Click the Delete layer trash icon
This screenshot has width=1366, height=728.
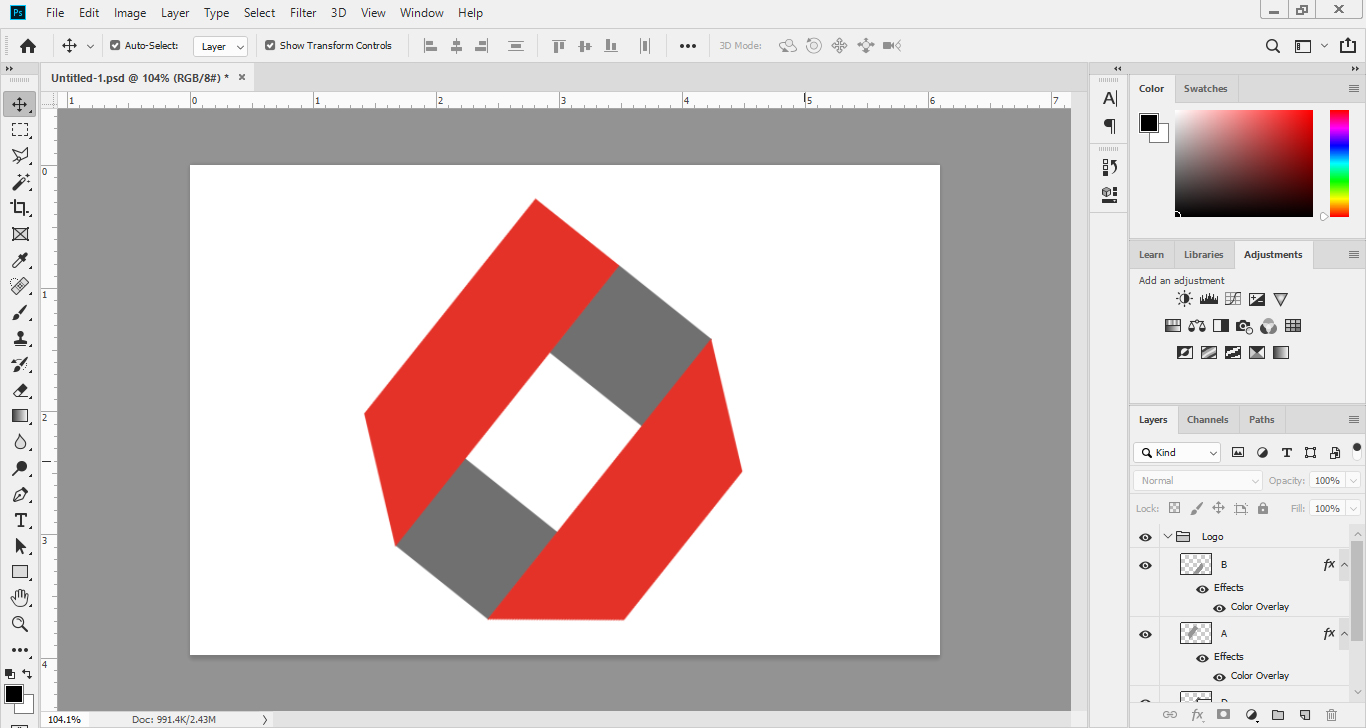[1331, 715]
